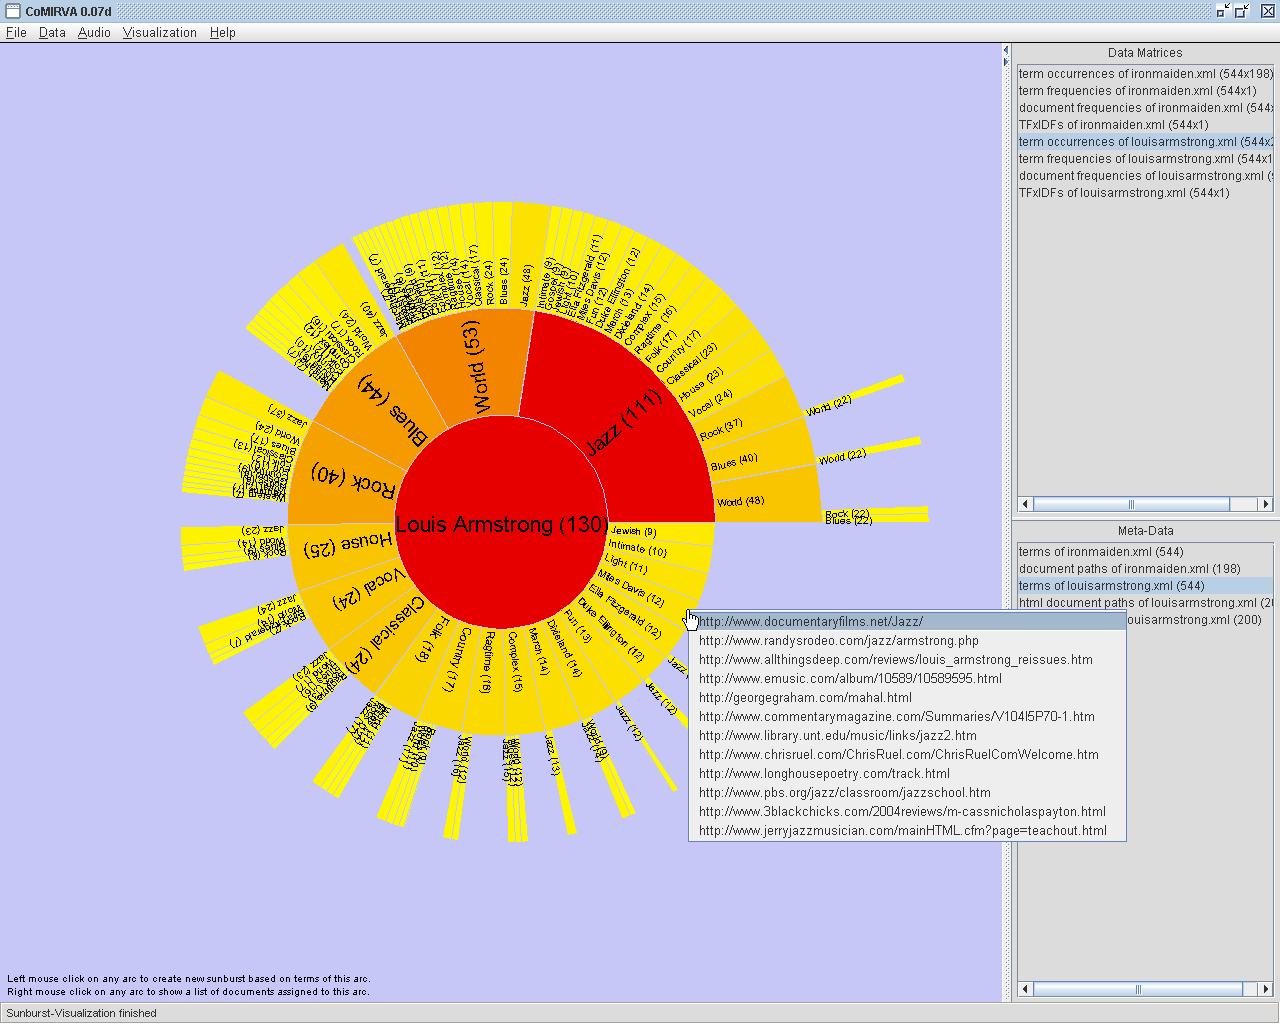Select 'TFxIDFs of ironmaiden.xml' matrix
The image size is (1280, 1024).
pyautogui.click(x=1145, y=124)
